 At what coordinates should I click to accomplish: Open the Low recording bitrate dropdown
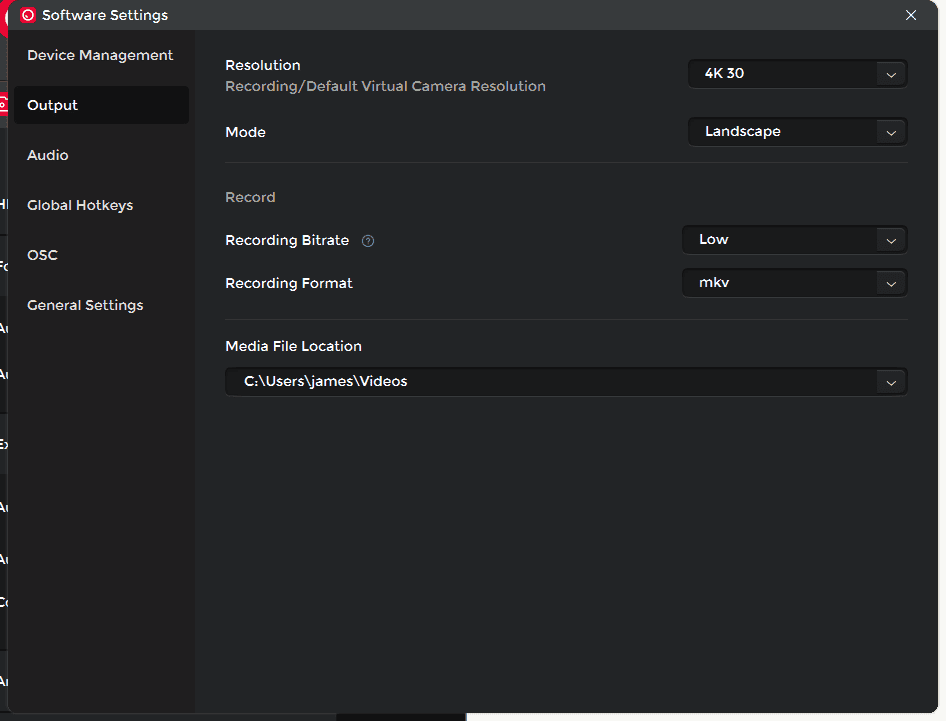tap(780, 240)
